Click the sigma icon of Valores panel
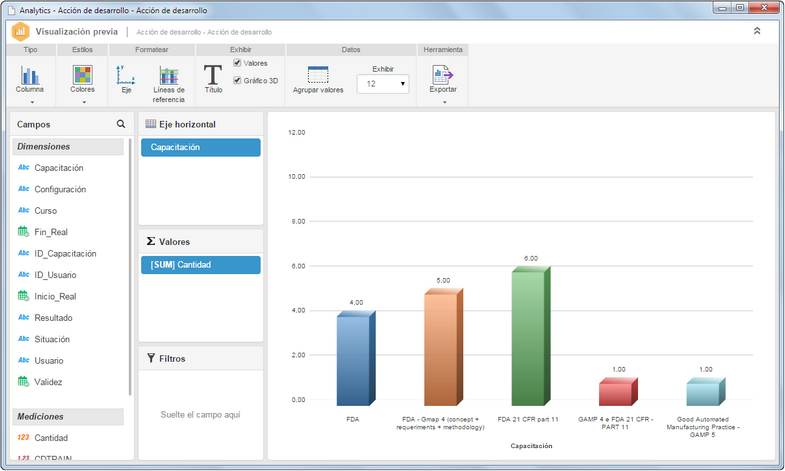The width and height of the screenshot is (785, 471). coord(151,241)
